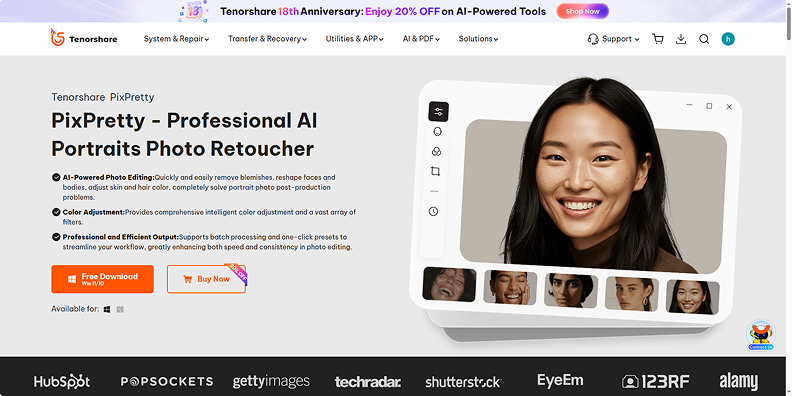792x396 pixels.
Task: Click the HubSpot logo
Action: pos(62,381)
